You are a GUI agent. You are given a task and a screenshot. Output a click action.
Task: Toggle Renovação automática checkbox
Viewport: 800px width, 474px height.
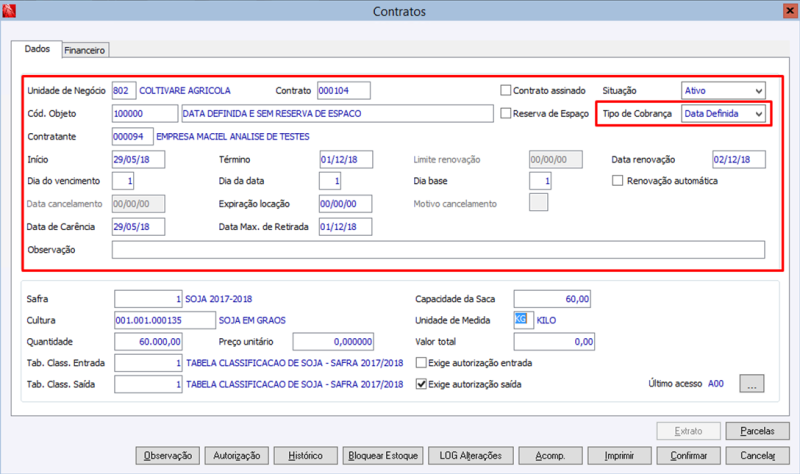click(617, 181)
